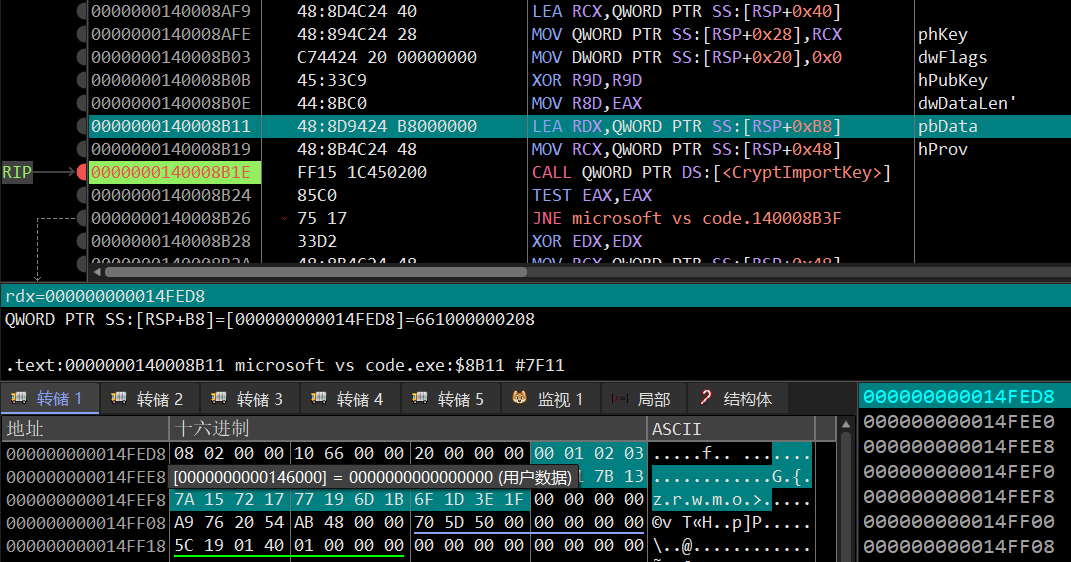This screenshot has width=1071, height=562.
Task: Select stack address 000000000014FEE0
Action: 958,421
